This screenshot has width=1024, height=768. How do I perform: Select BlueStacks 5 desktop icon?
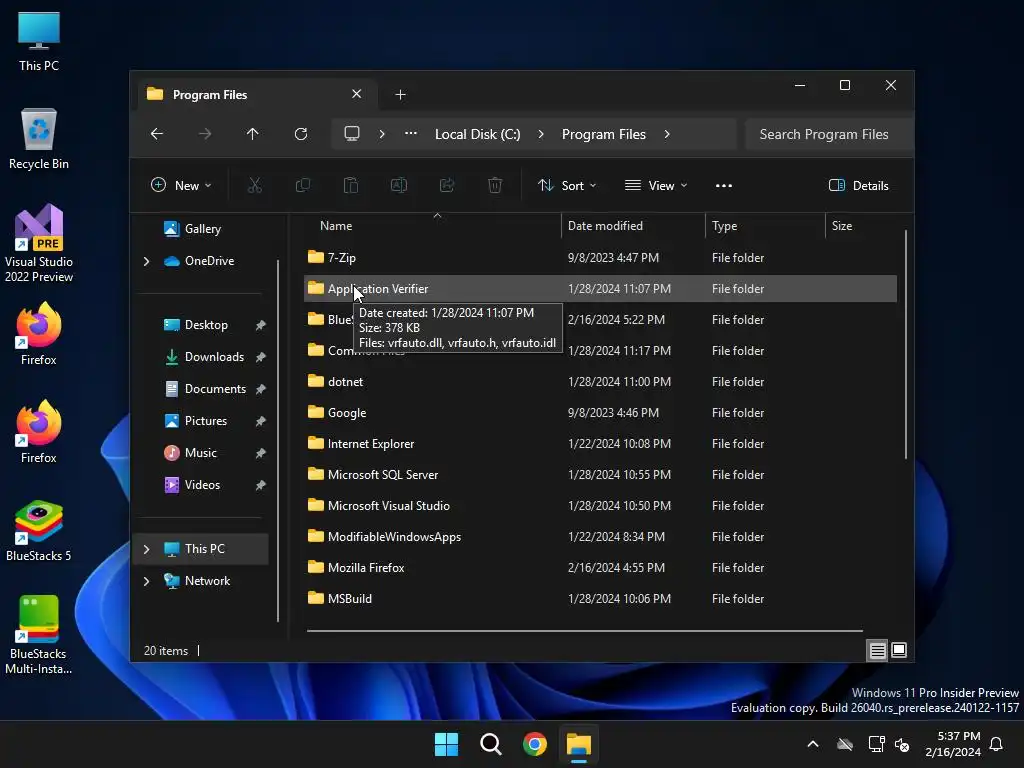tap(39, 530)
